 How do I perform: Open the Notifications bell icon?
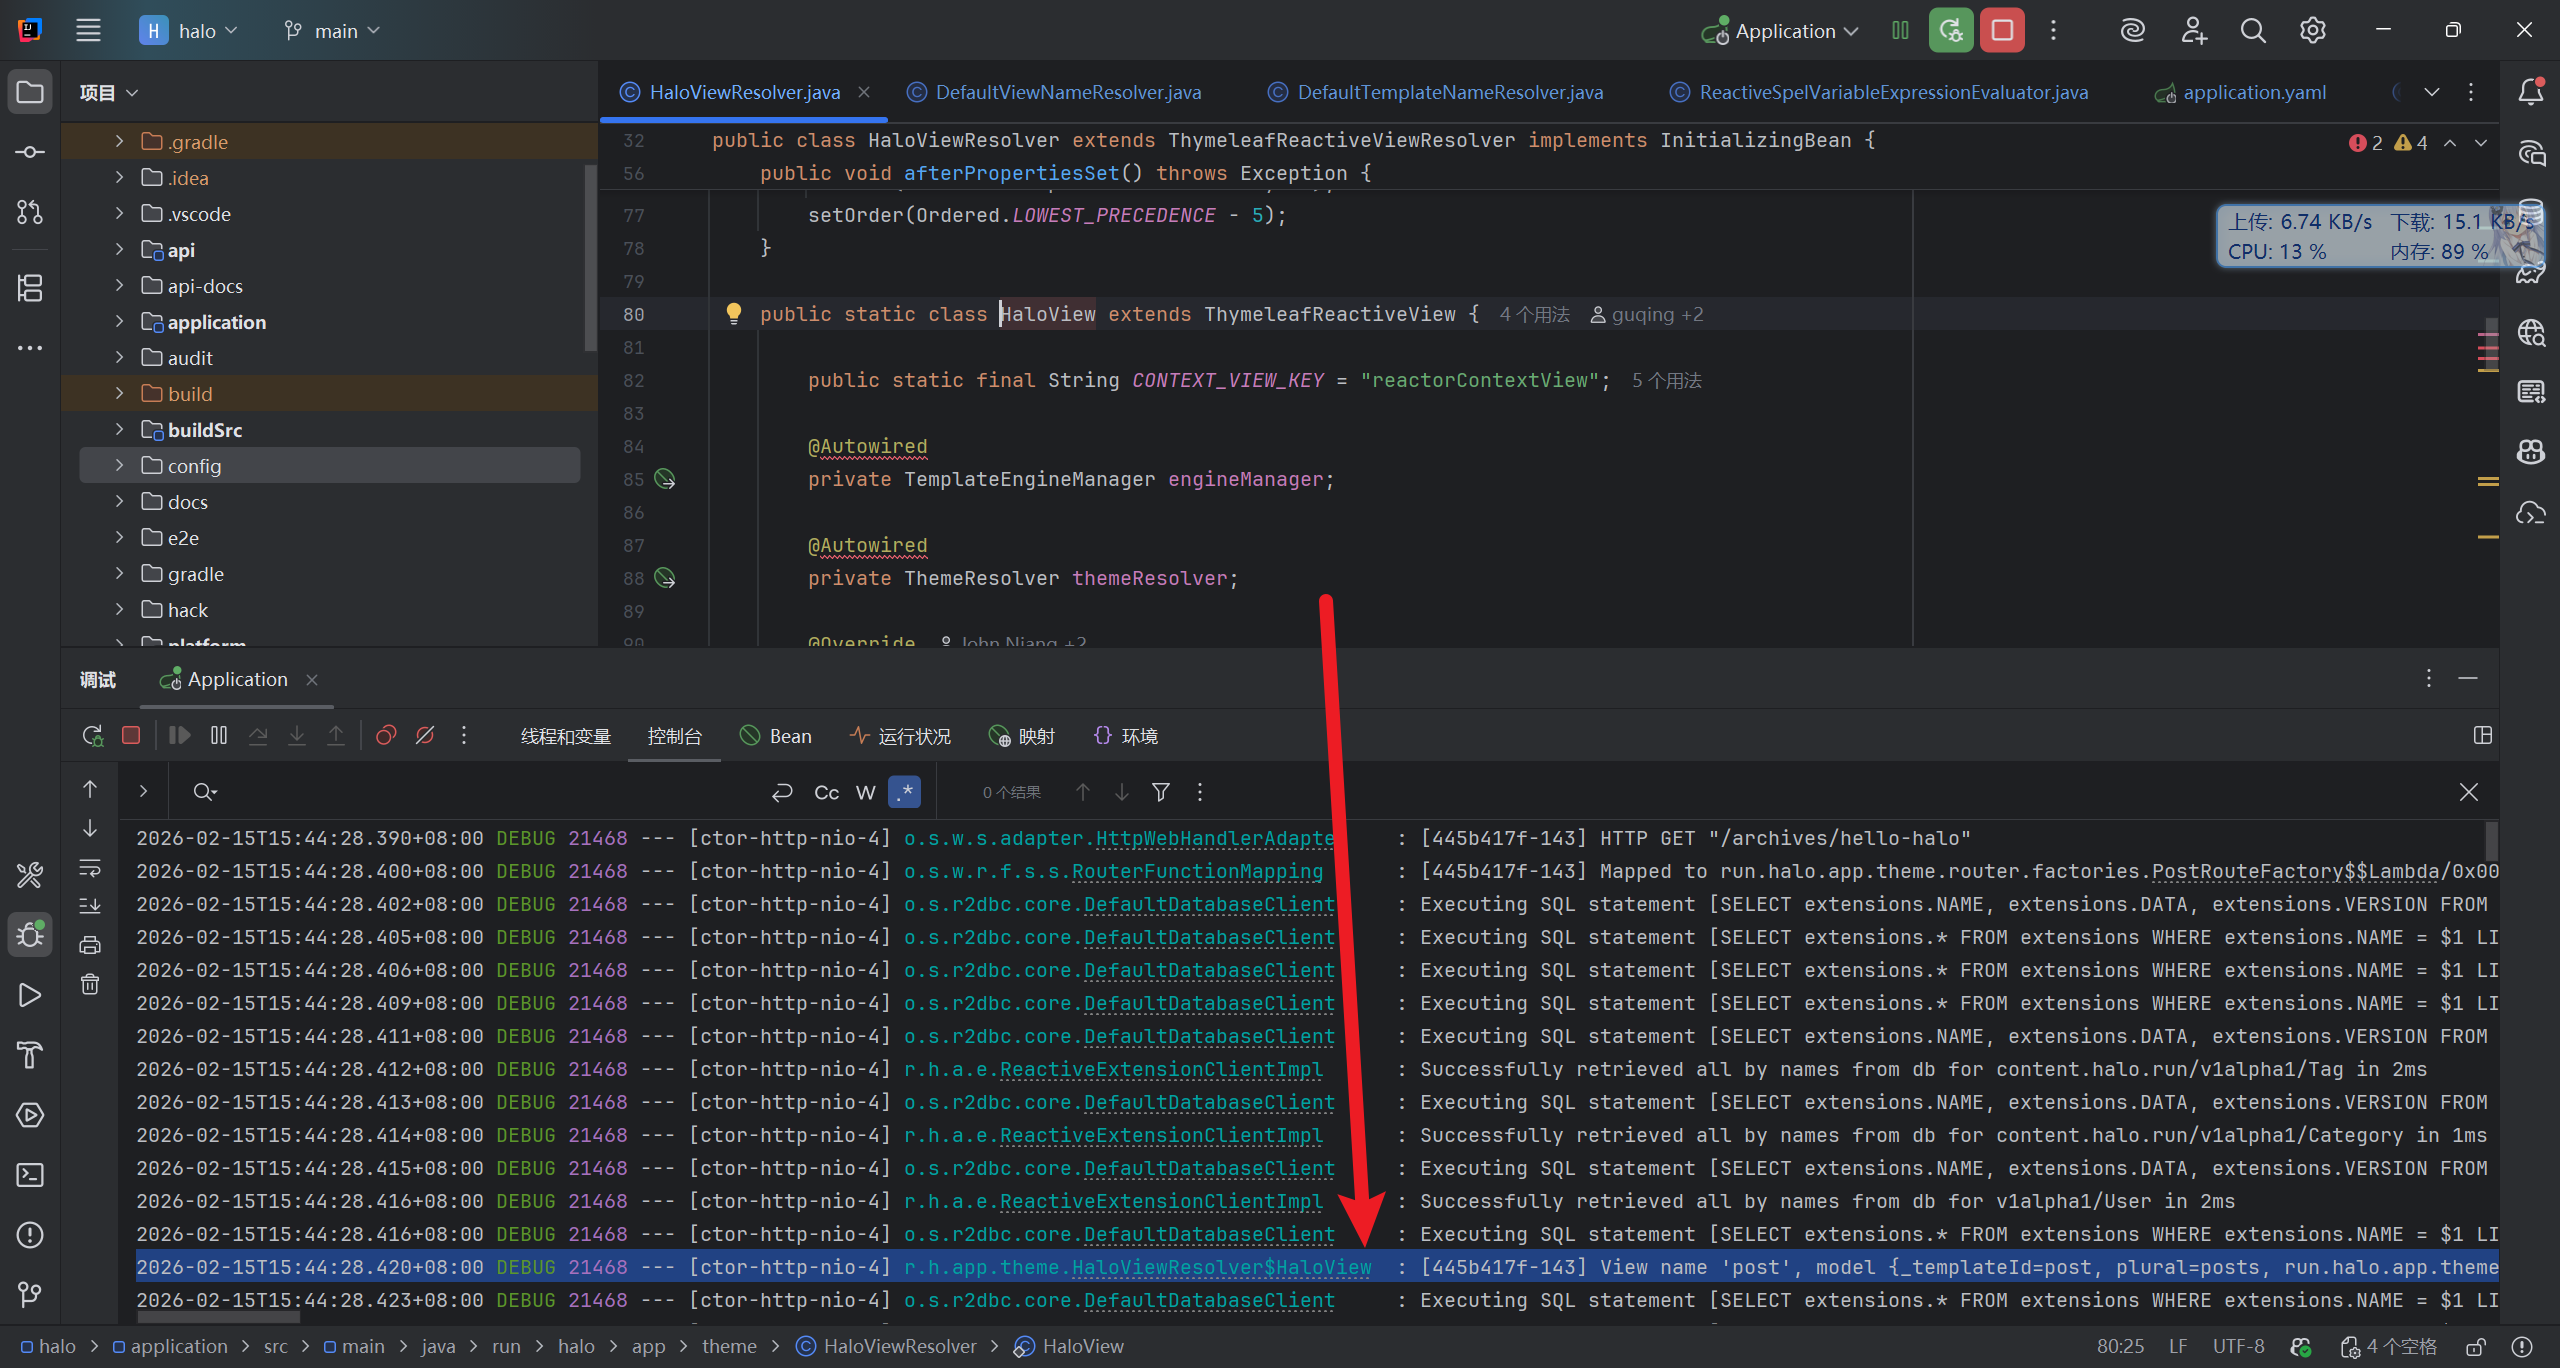2530,92
